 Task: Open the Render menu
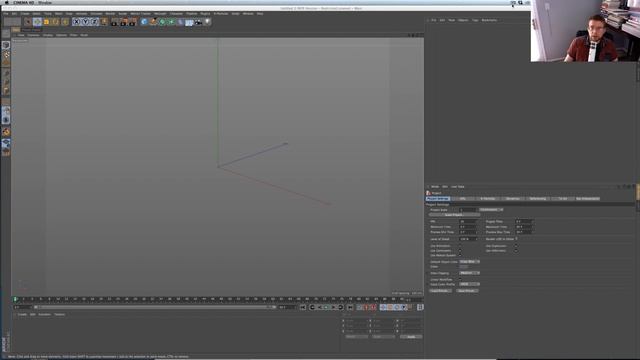pyautogui.click(x=111, y=14)
